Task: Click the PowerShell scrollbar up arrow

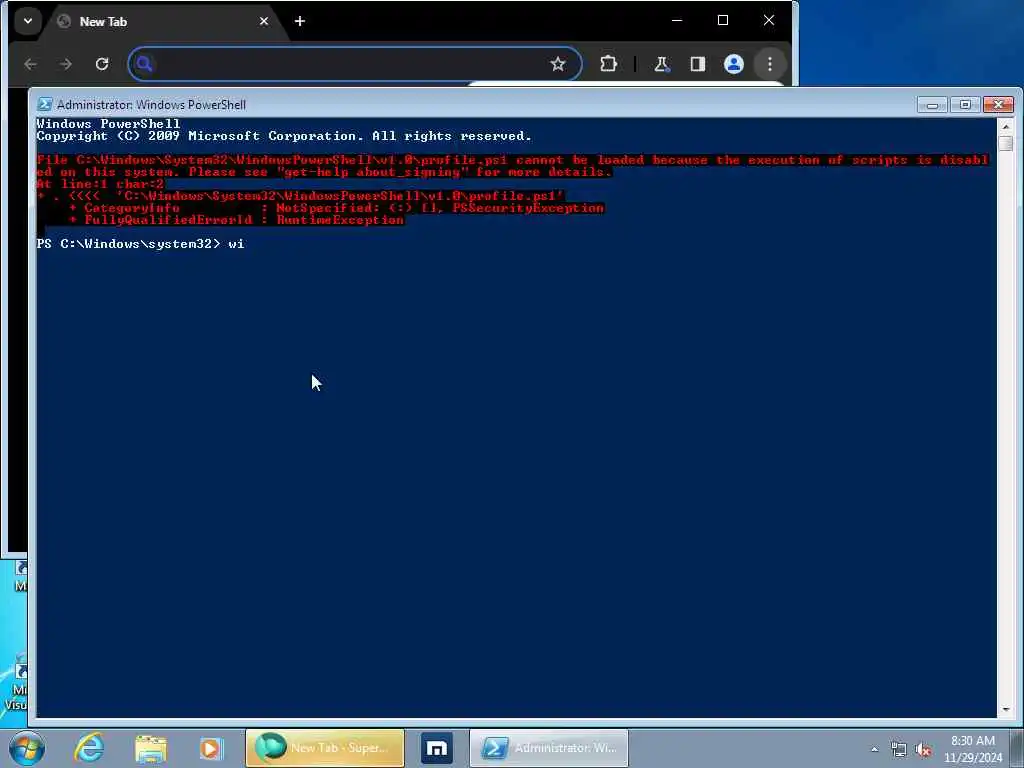Action: click(x=1006, y=127)
